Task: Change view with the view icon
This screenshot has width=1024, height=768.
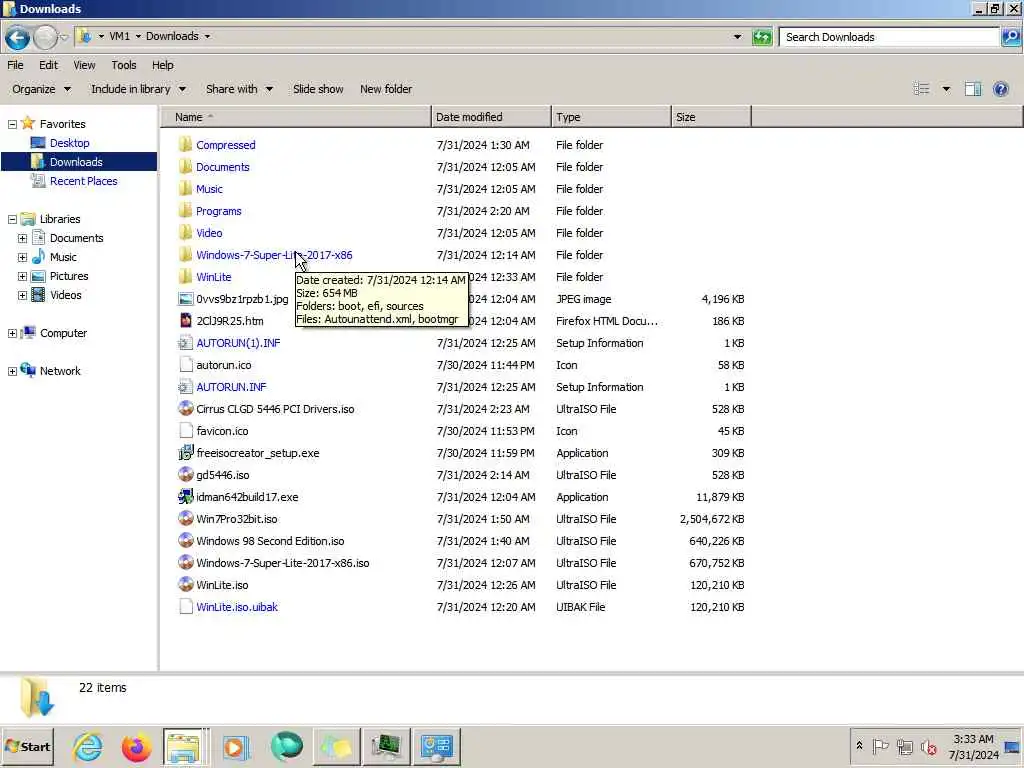Action: (x=921, y=89)
